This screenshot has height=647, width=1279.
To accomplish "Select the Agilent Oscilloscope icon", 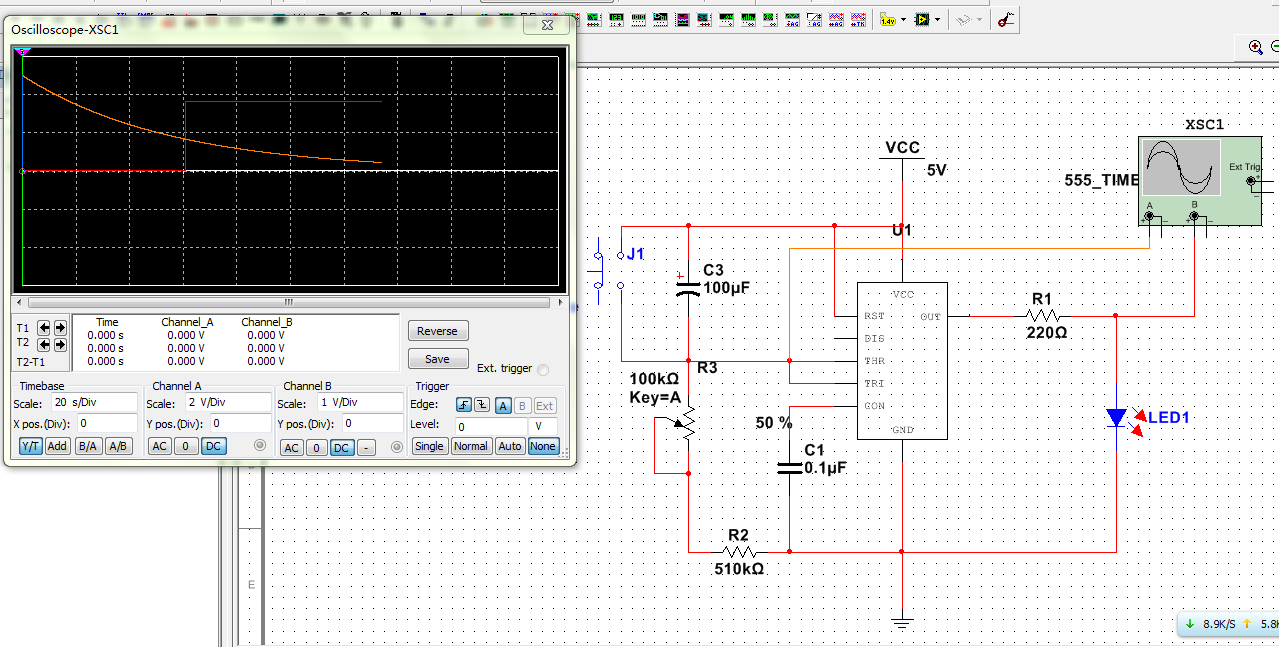I will 836,19.
